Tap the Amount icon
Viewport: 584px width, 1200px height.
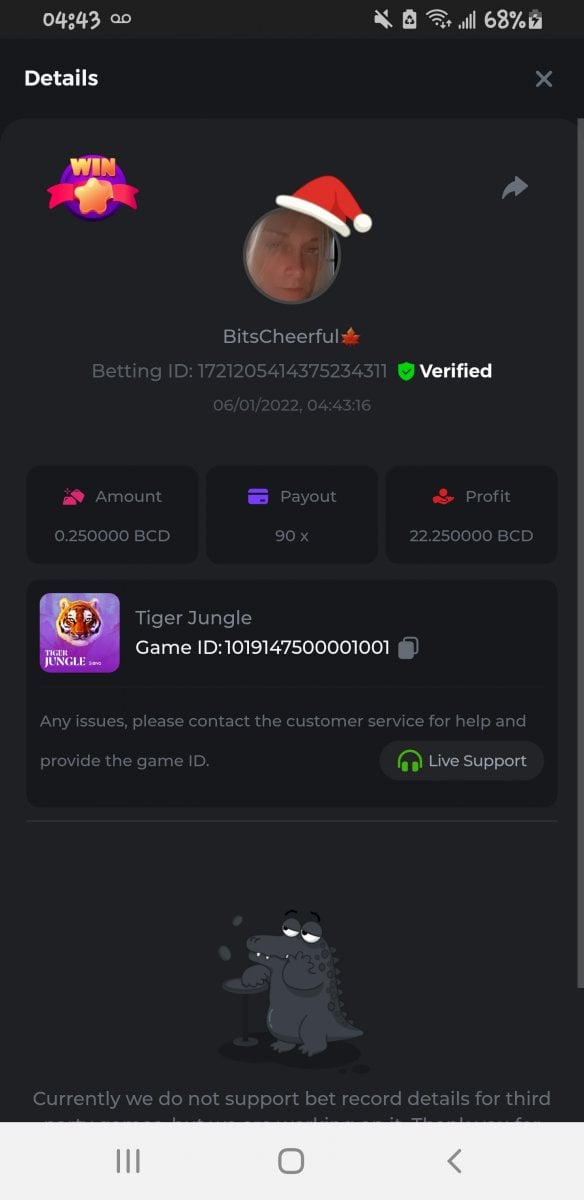coord(73,496)
